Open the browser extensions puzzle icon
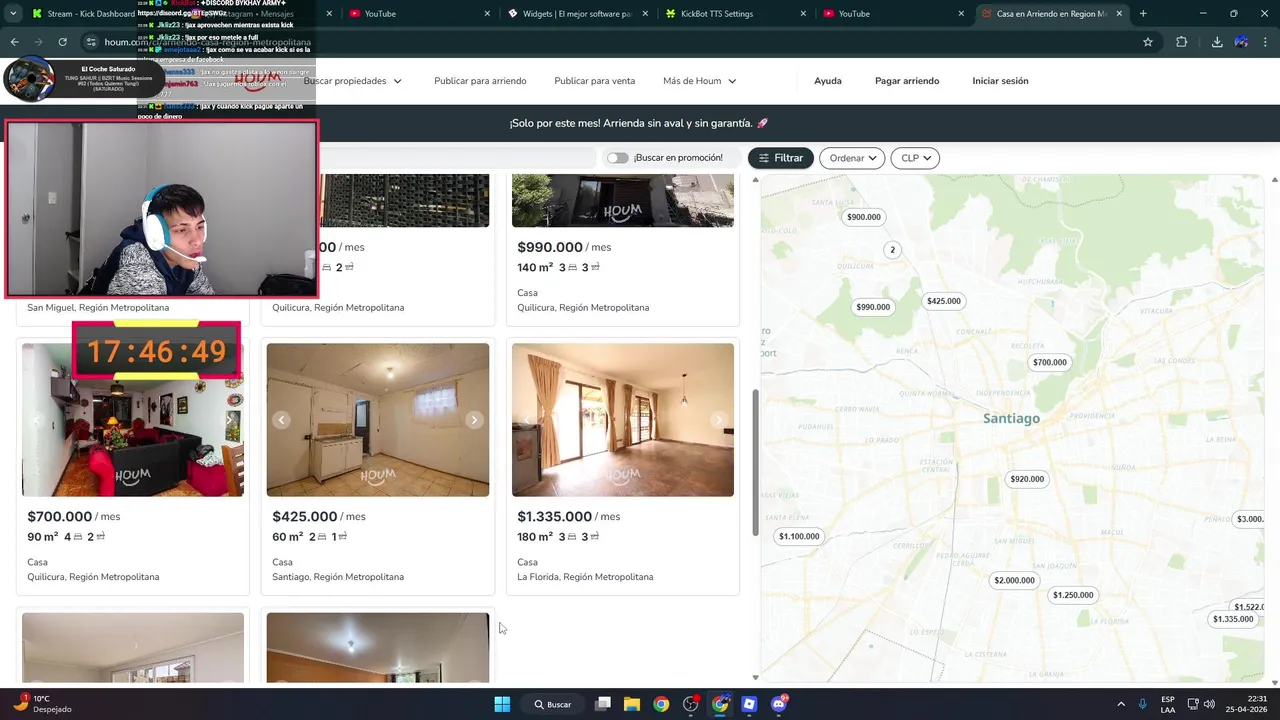The height and width of the screenshot is (720, 1280). coord(1182,42)
